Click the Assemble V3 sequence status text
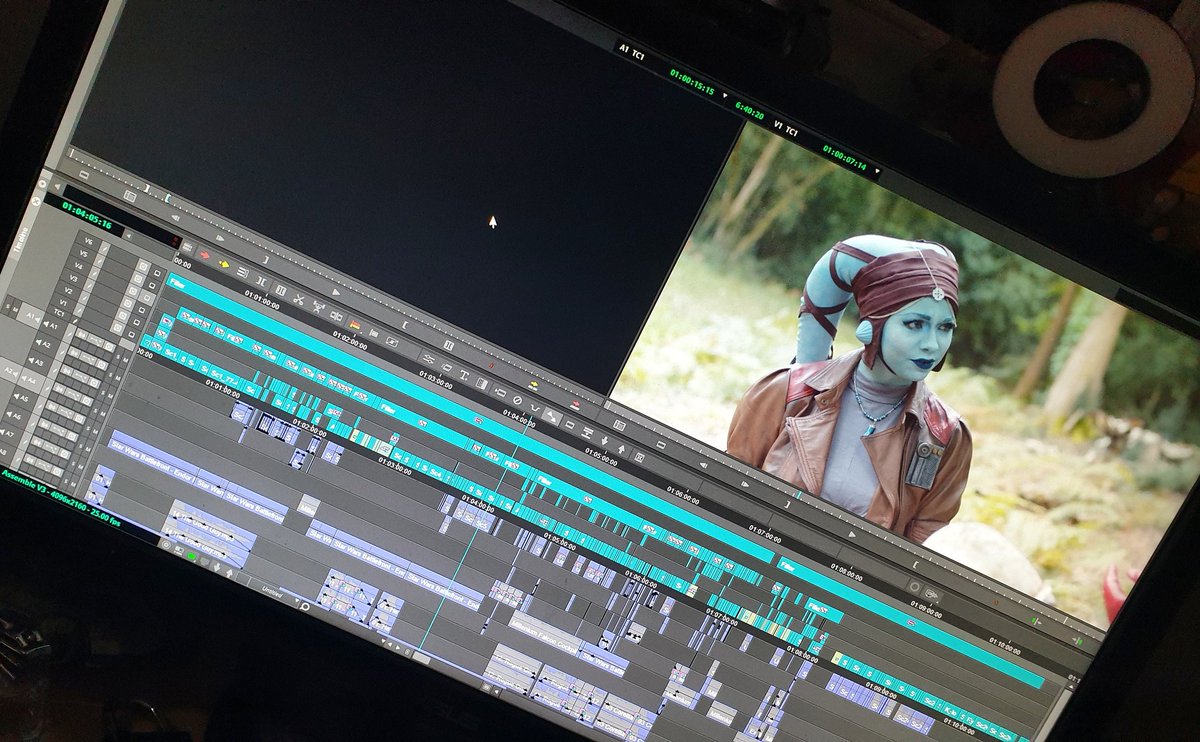This screenshot has height=742, width=1200. [62, 500]
